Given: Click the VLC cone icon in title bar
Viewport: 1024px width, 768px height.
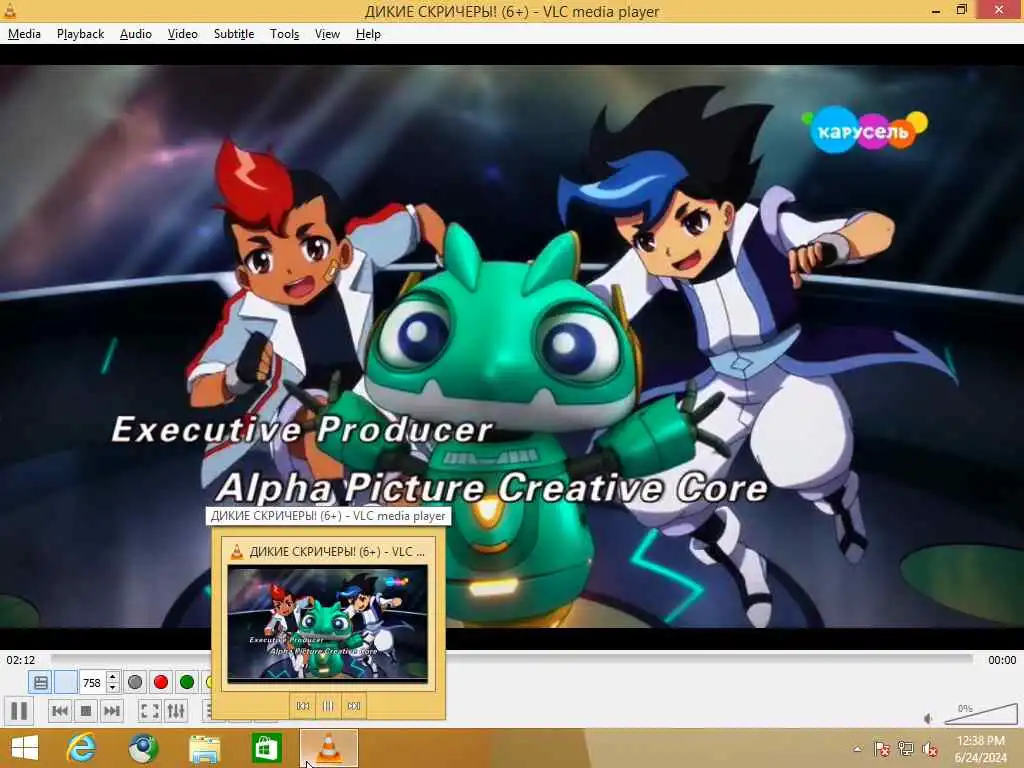Looking at the screenshot, I should [x=10, y=10].
